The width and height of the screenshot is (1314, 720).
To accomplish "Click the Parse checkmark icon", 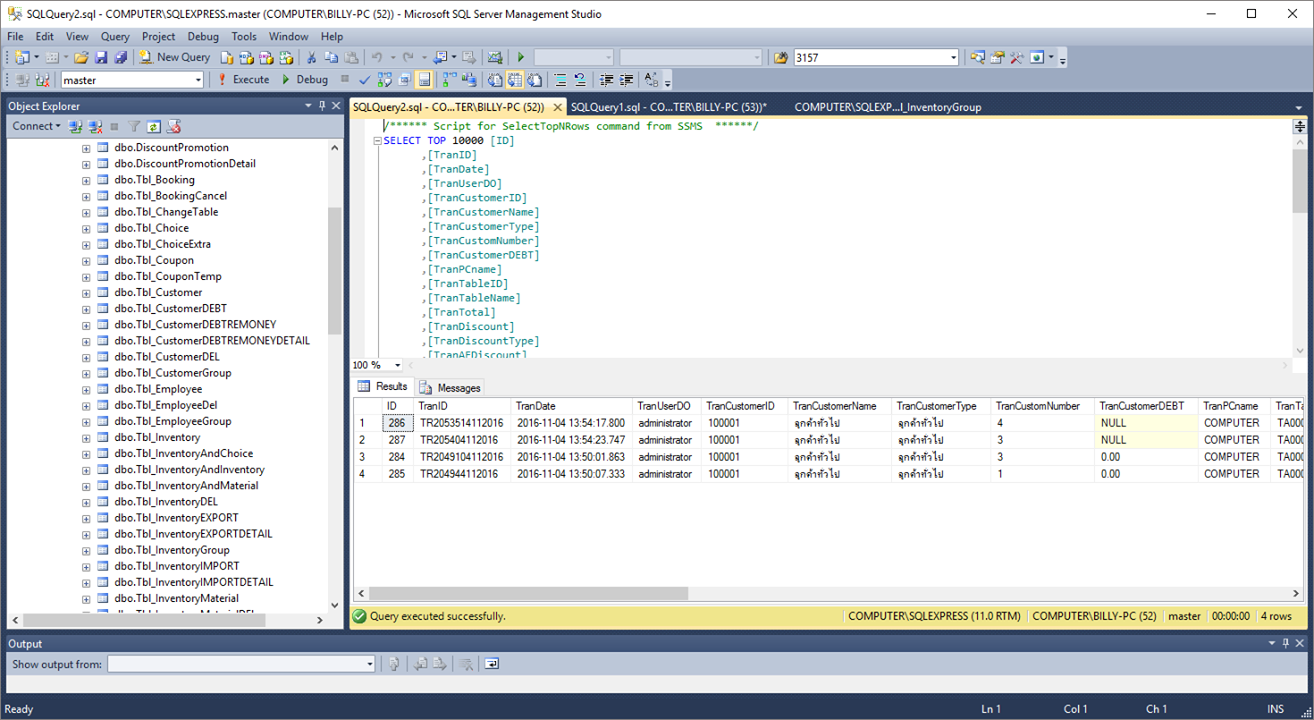I will tap(365, 80).
